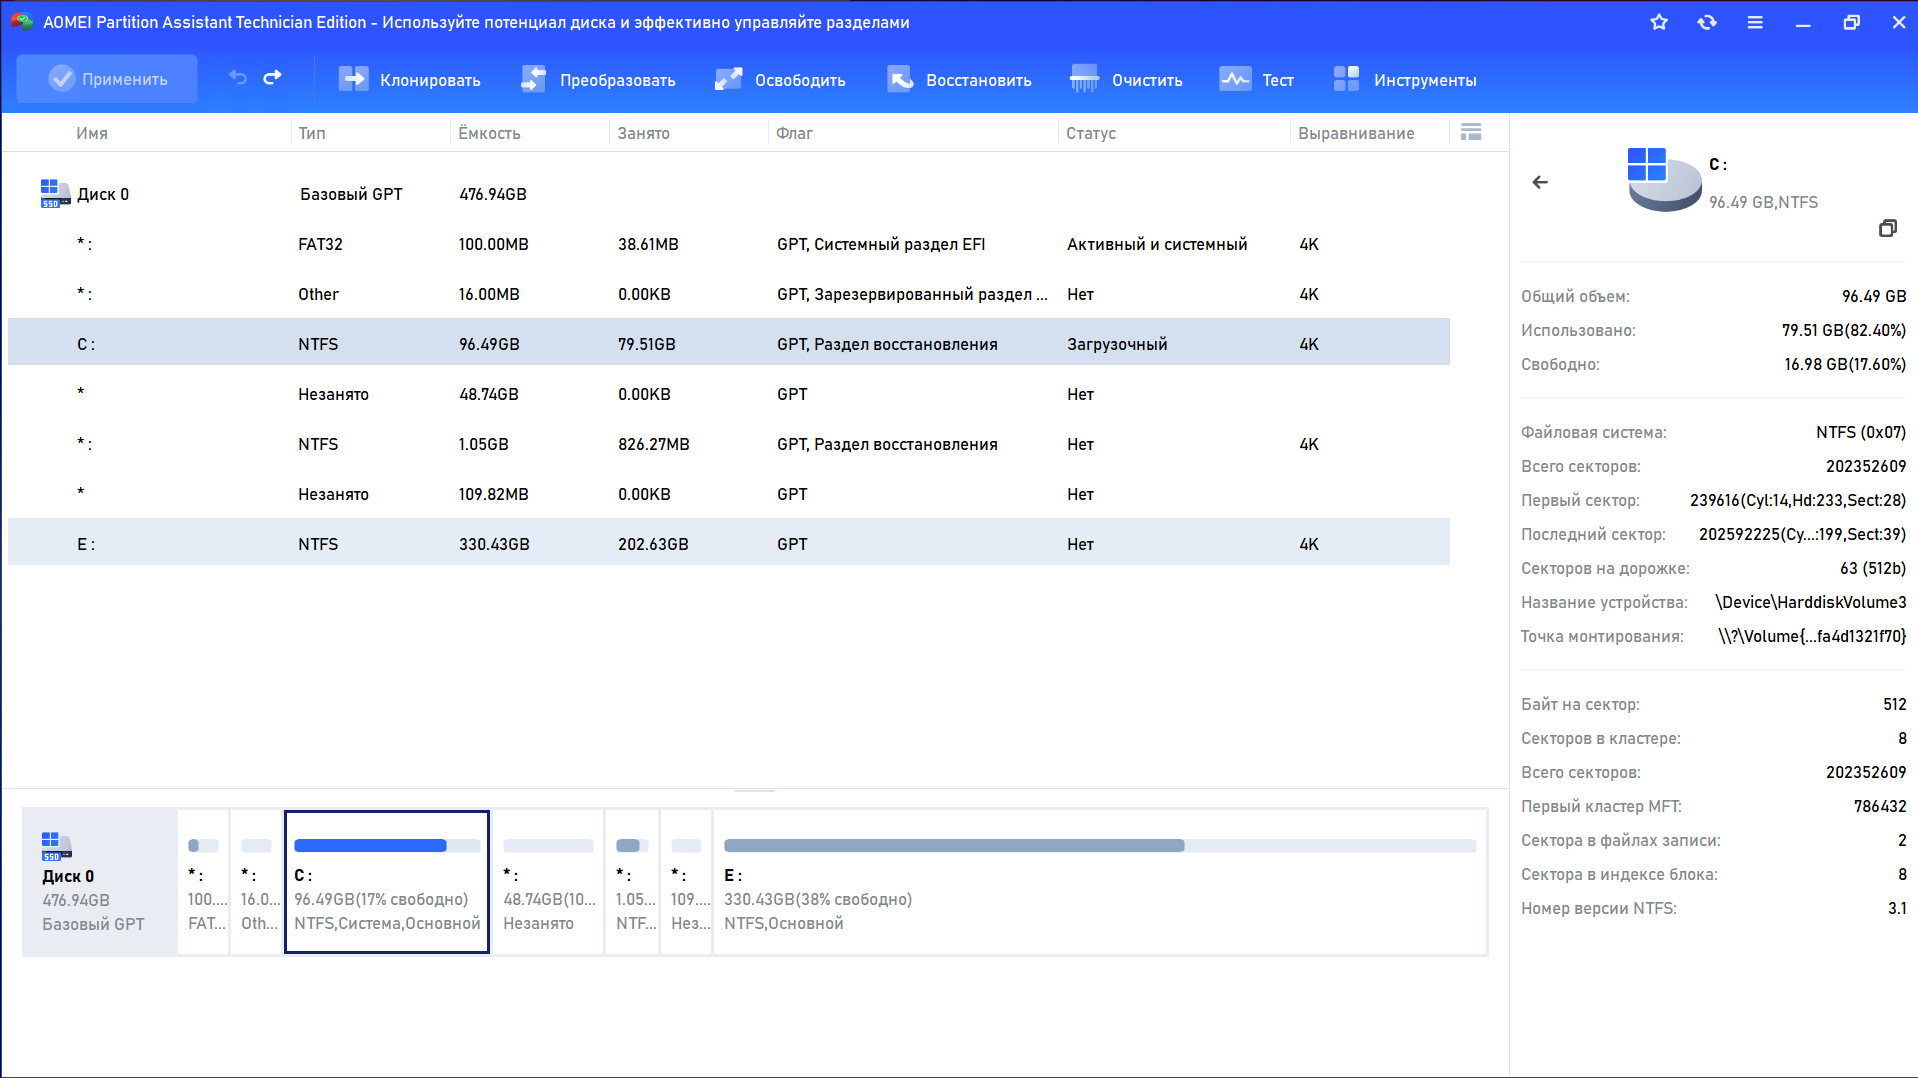Select the FAT32 100.00MB EFI partition row
1918x1078 pixels.
tap(729, 244)
